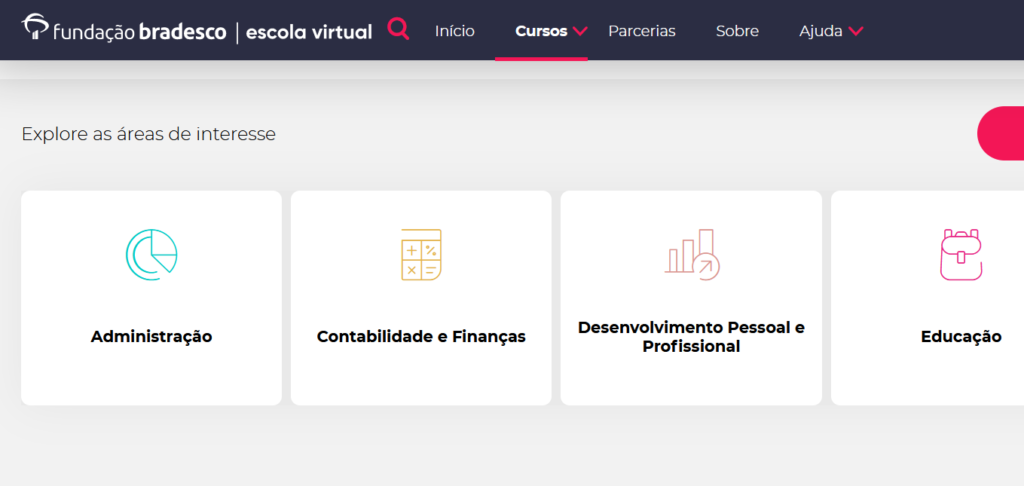Click the Fundação Bradesco tree logo icon
1024x486 pixels.
coord(35,27)
